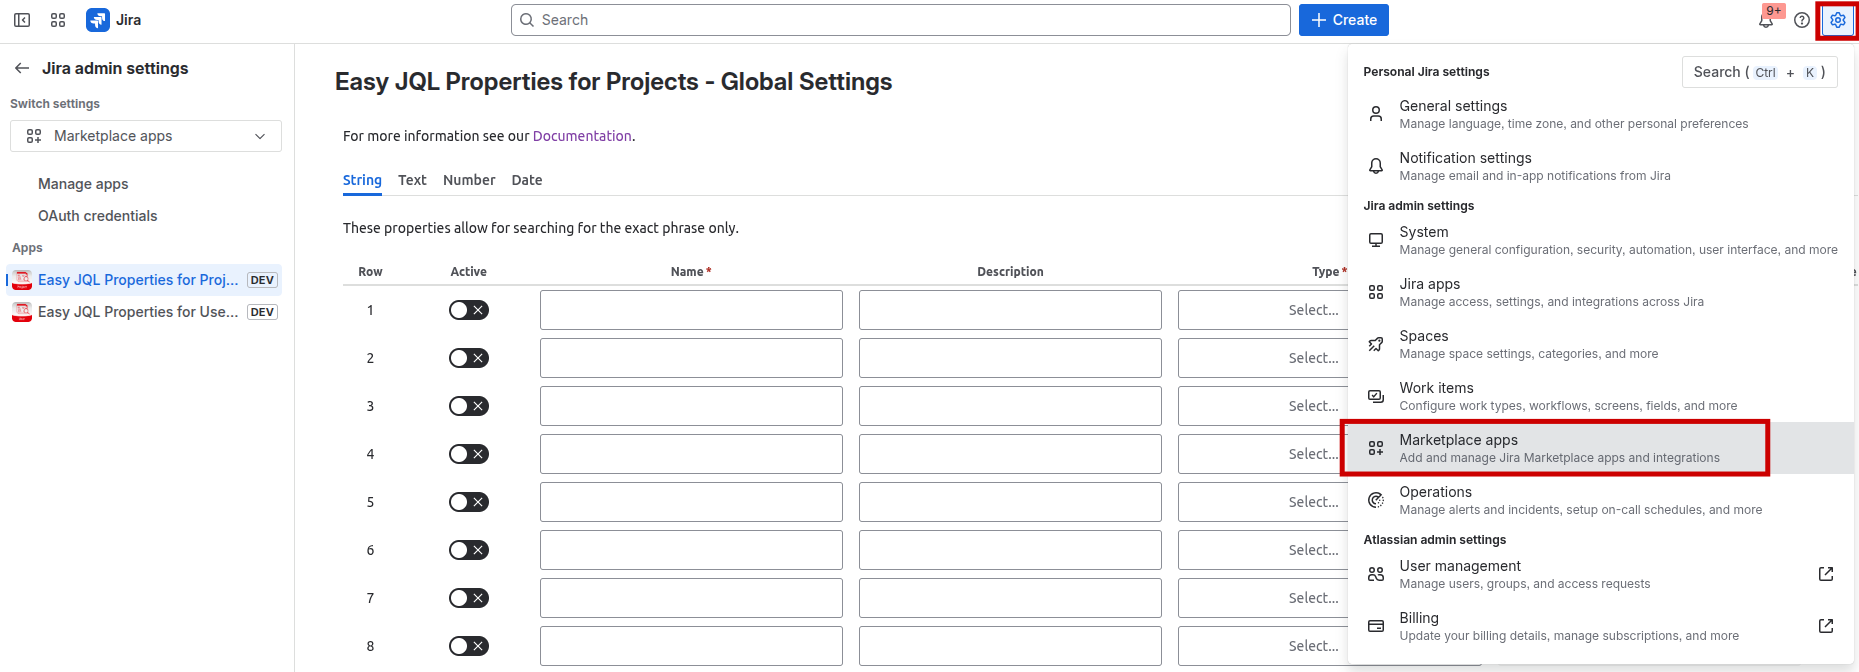Click the help question mark icon
The height and width of the screenshot is (672, 1859).
[1802, 20]
